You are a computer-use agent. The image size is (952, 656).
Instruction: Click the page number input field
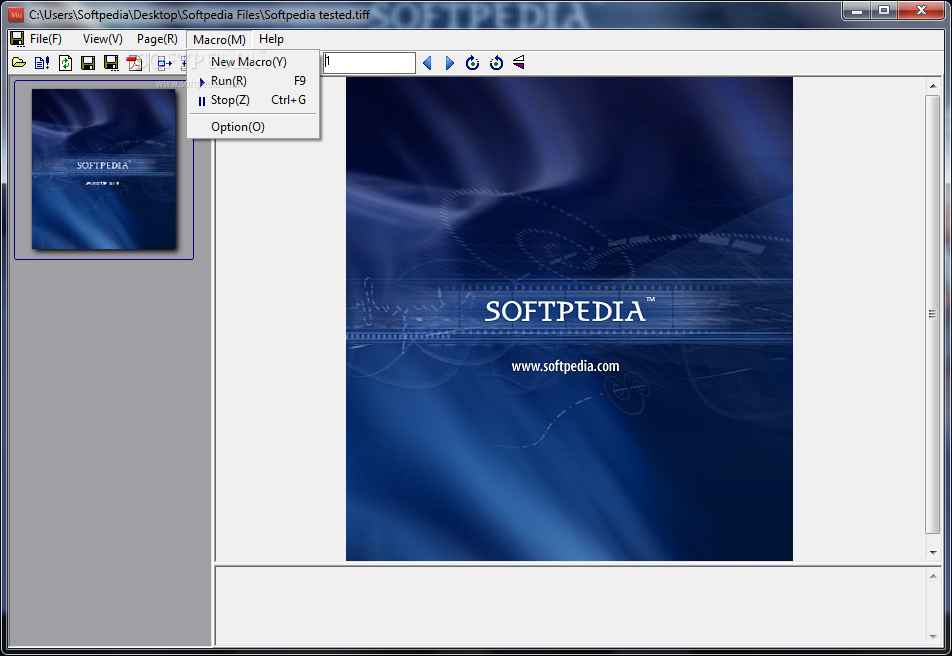click(x=368, y=63)
